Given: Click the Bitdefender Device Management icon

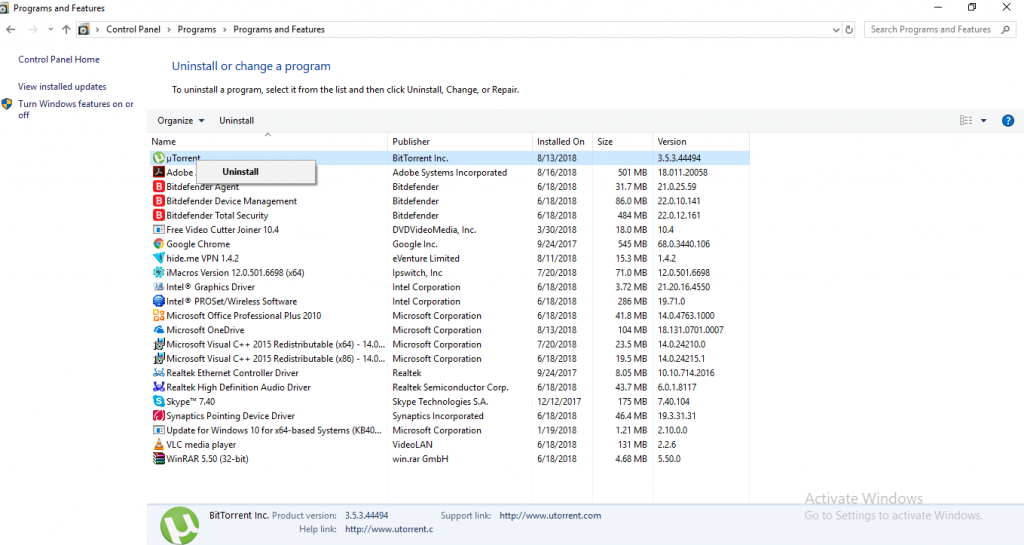Looking at the screenshot, I should pos(158,201).
